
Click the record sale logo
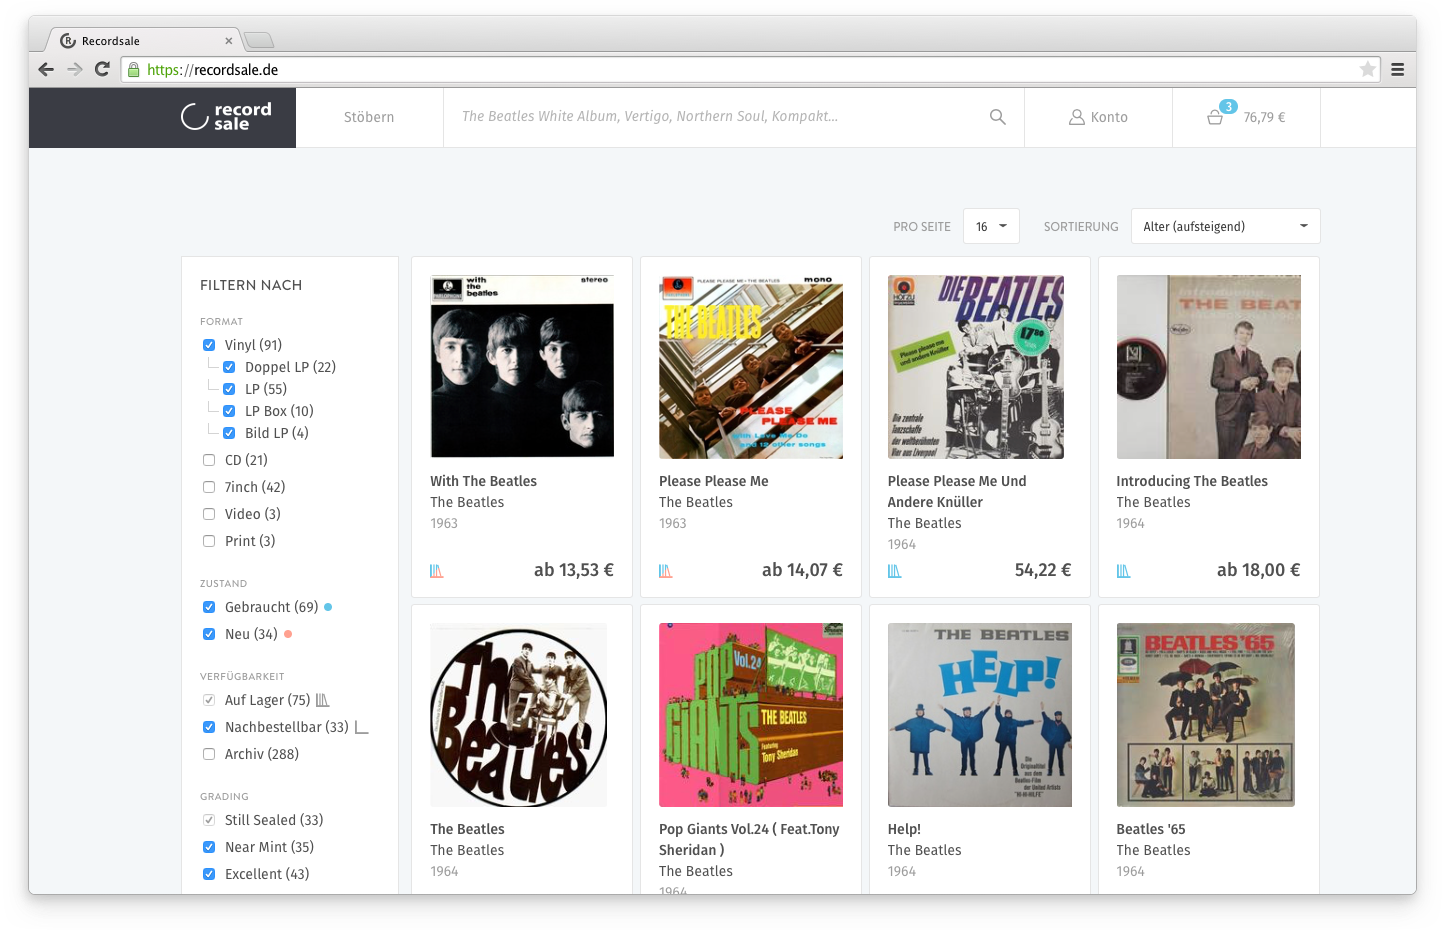tap(226, 117)
